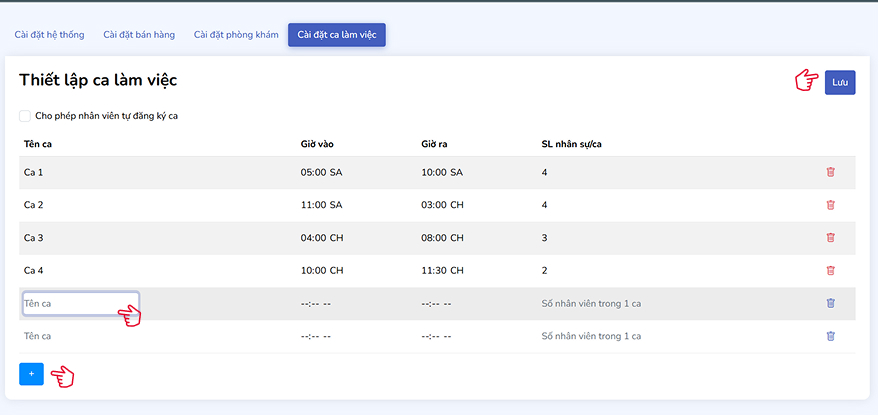Enable 'Cho phép nhân viên tự đăng ký ca'
879x416 pixels.
25,116
